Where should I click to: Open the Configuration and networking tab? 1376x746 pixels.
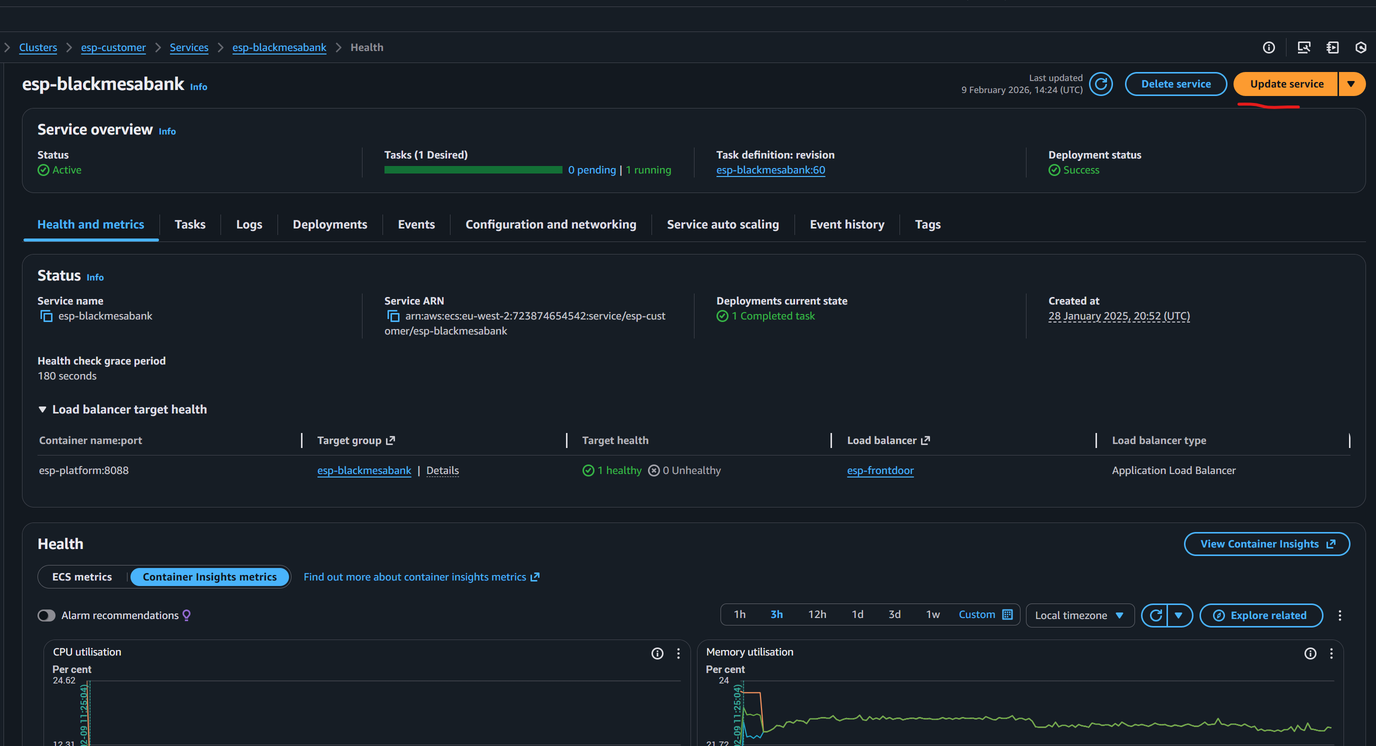[x=550, y=224]
